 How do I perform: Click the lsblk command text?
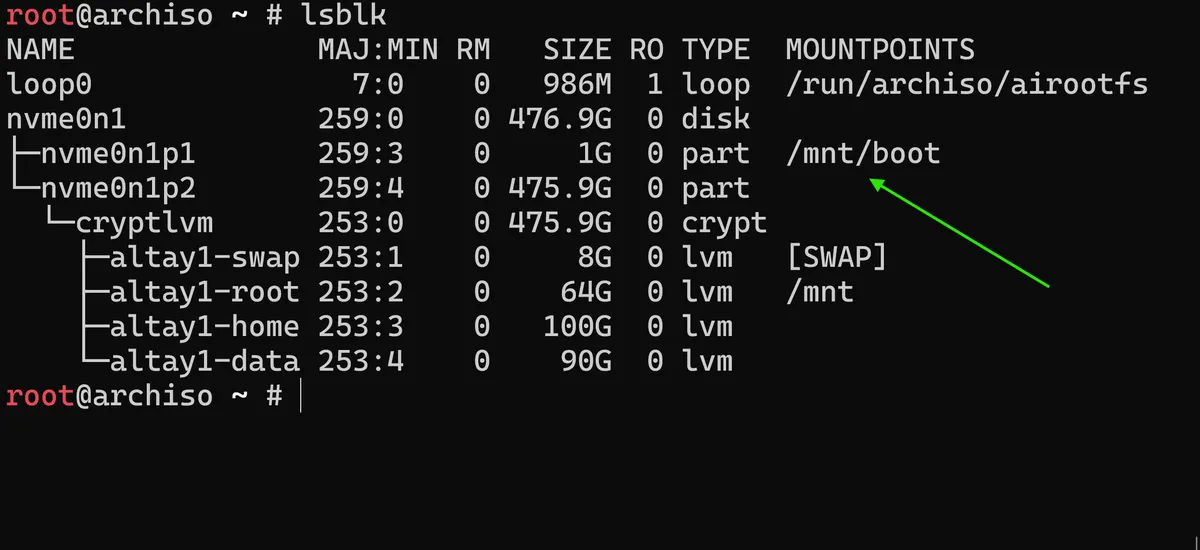tap(343, 15)
